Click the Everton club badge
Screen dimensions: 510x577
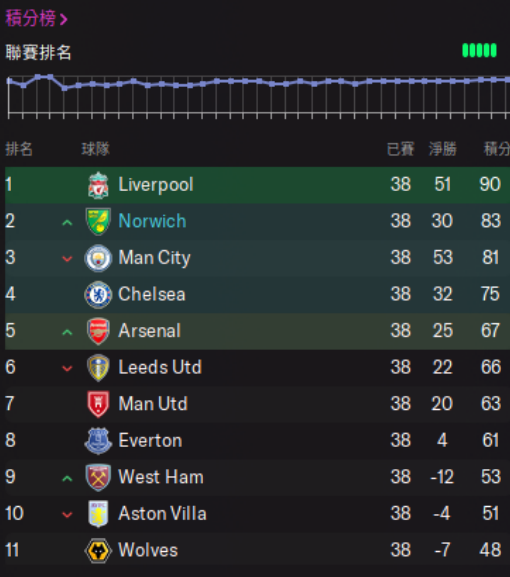click(98, 441)
